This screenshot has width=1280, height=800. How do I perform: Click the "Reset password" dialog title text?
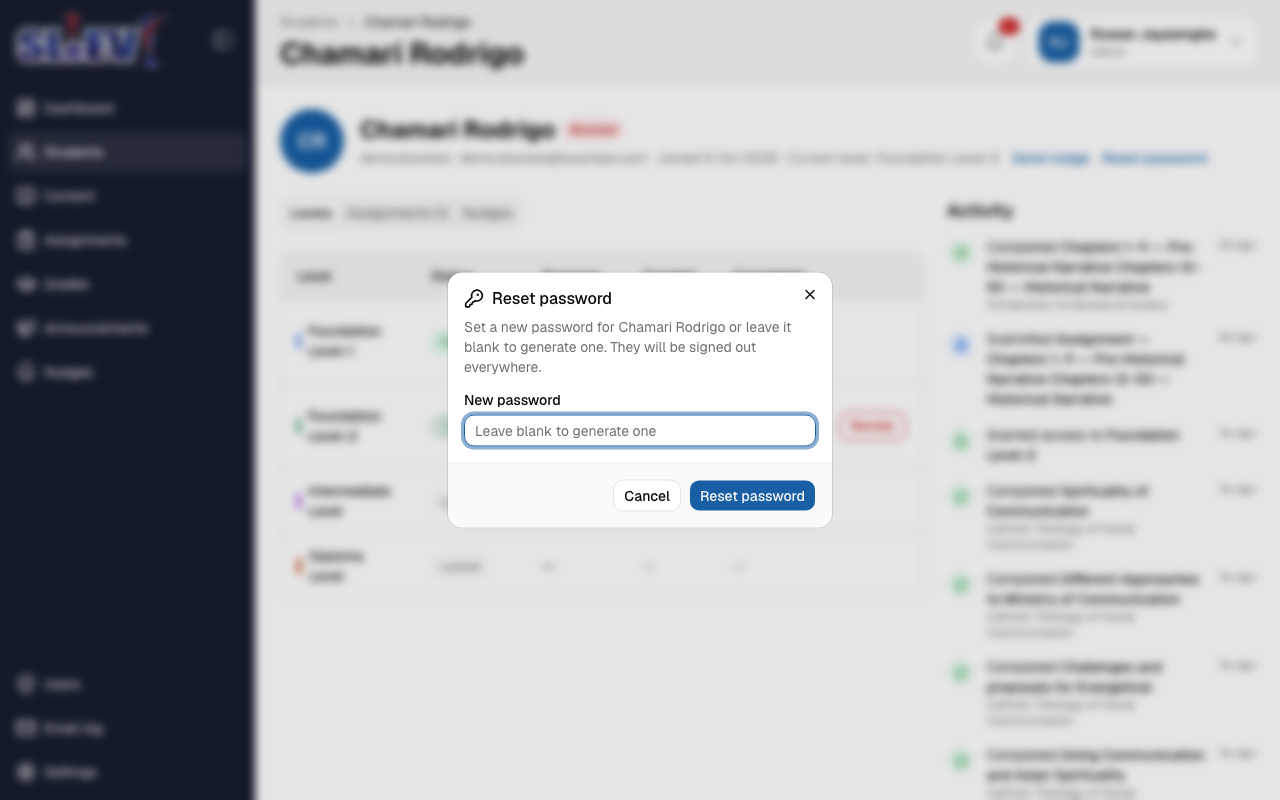point(552,298)
